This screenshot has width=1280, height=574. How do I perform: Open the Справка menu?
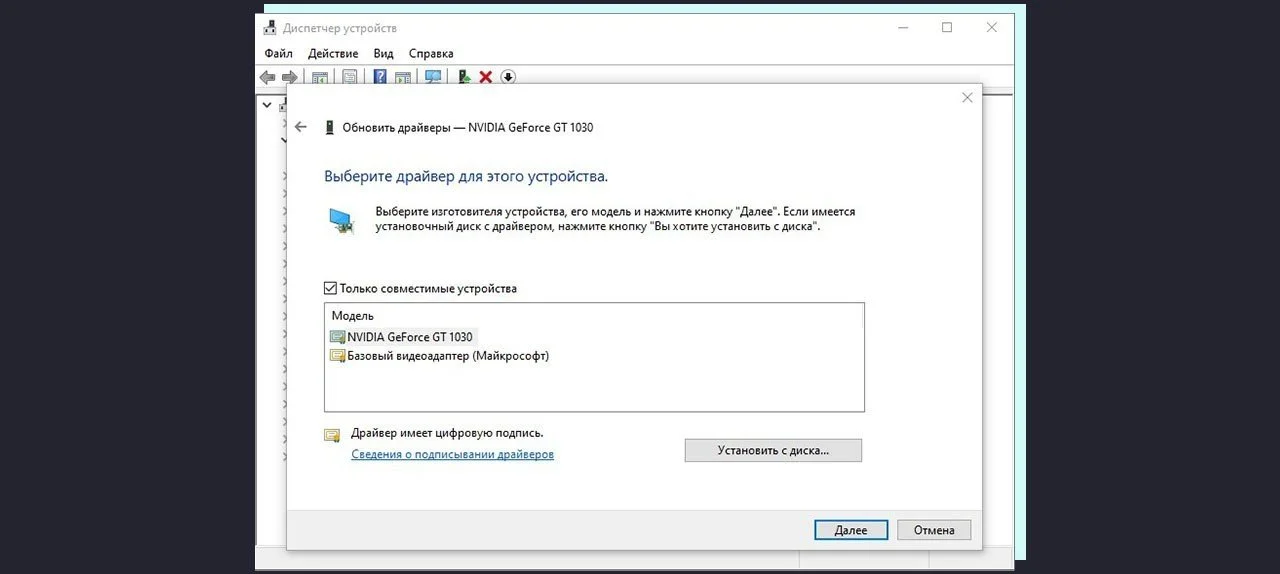coord(431,53)
